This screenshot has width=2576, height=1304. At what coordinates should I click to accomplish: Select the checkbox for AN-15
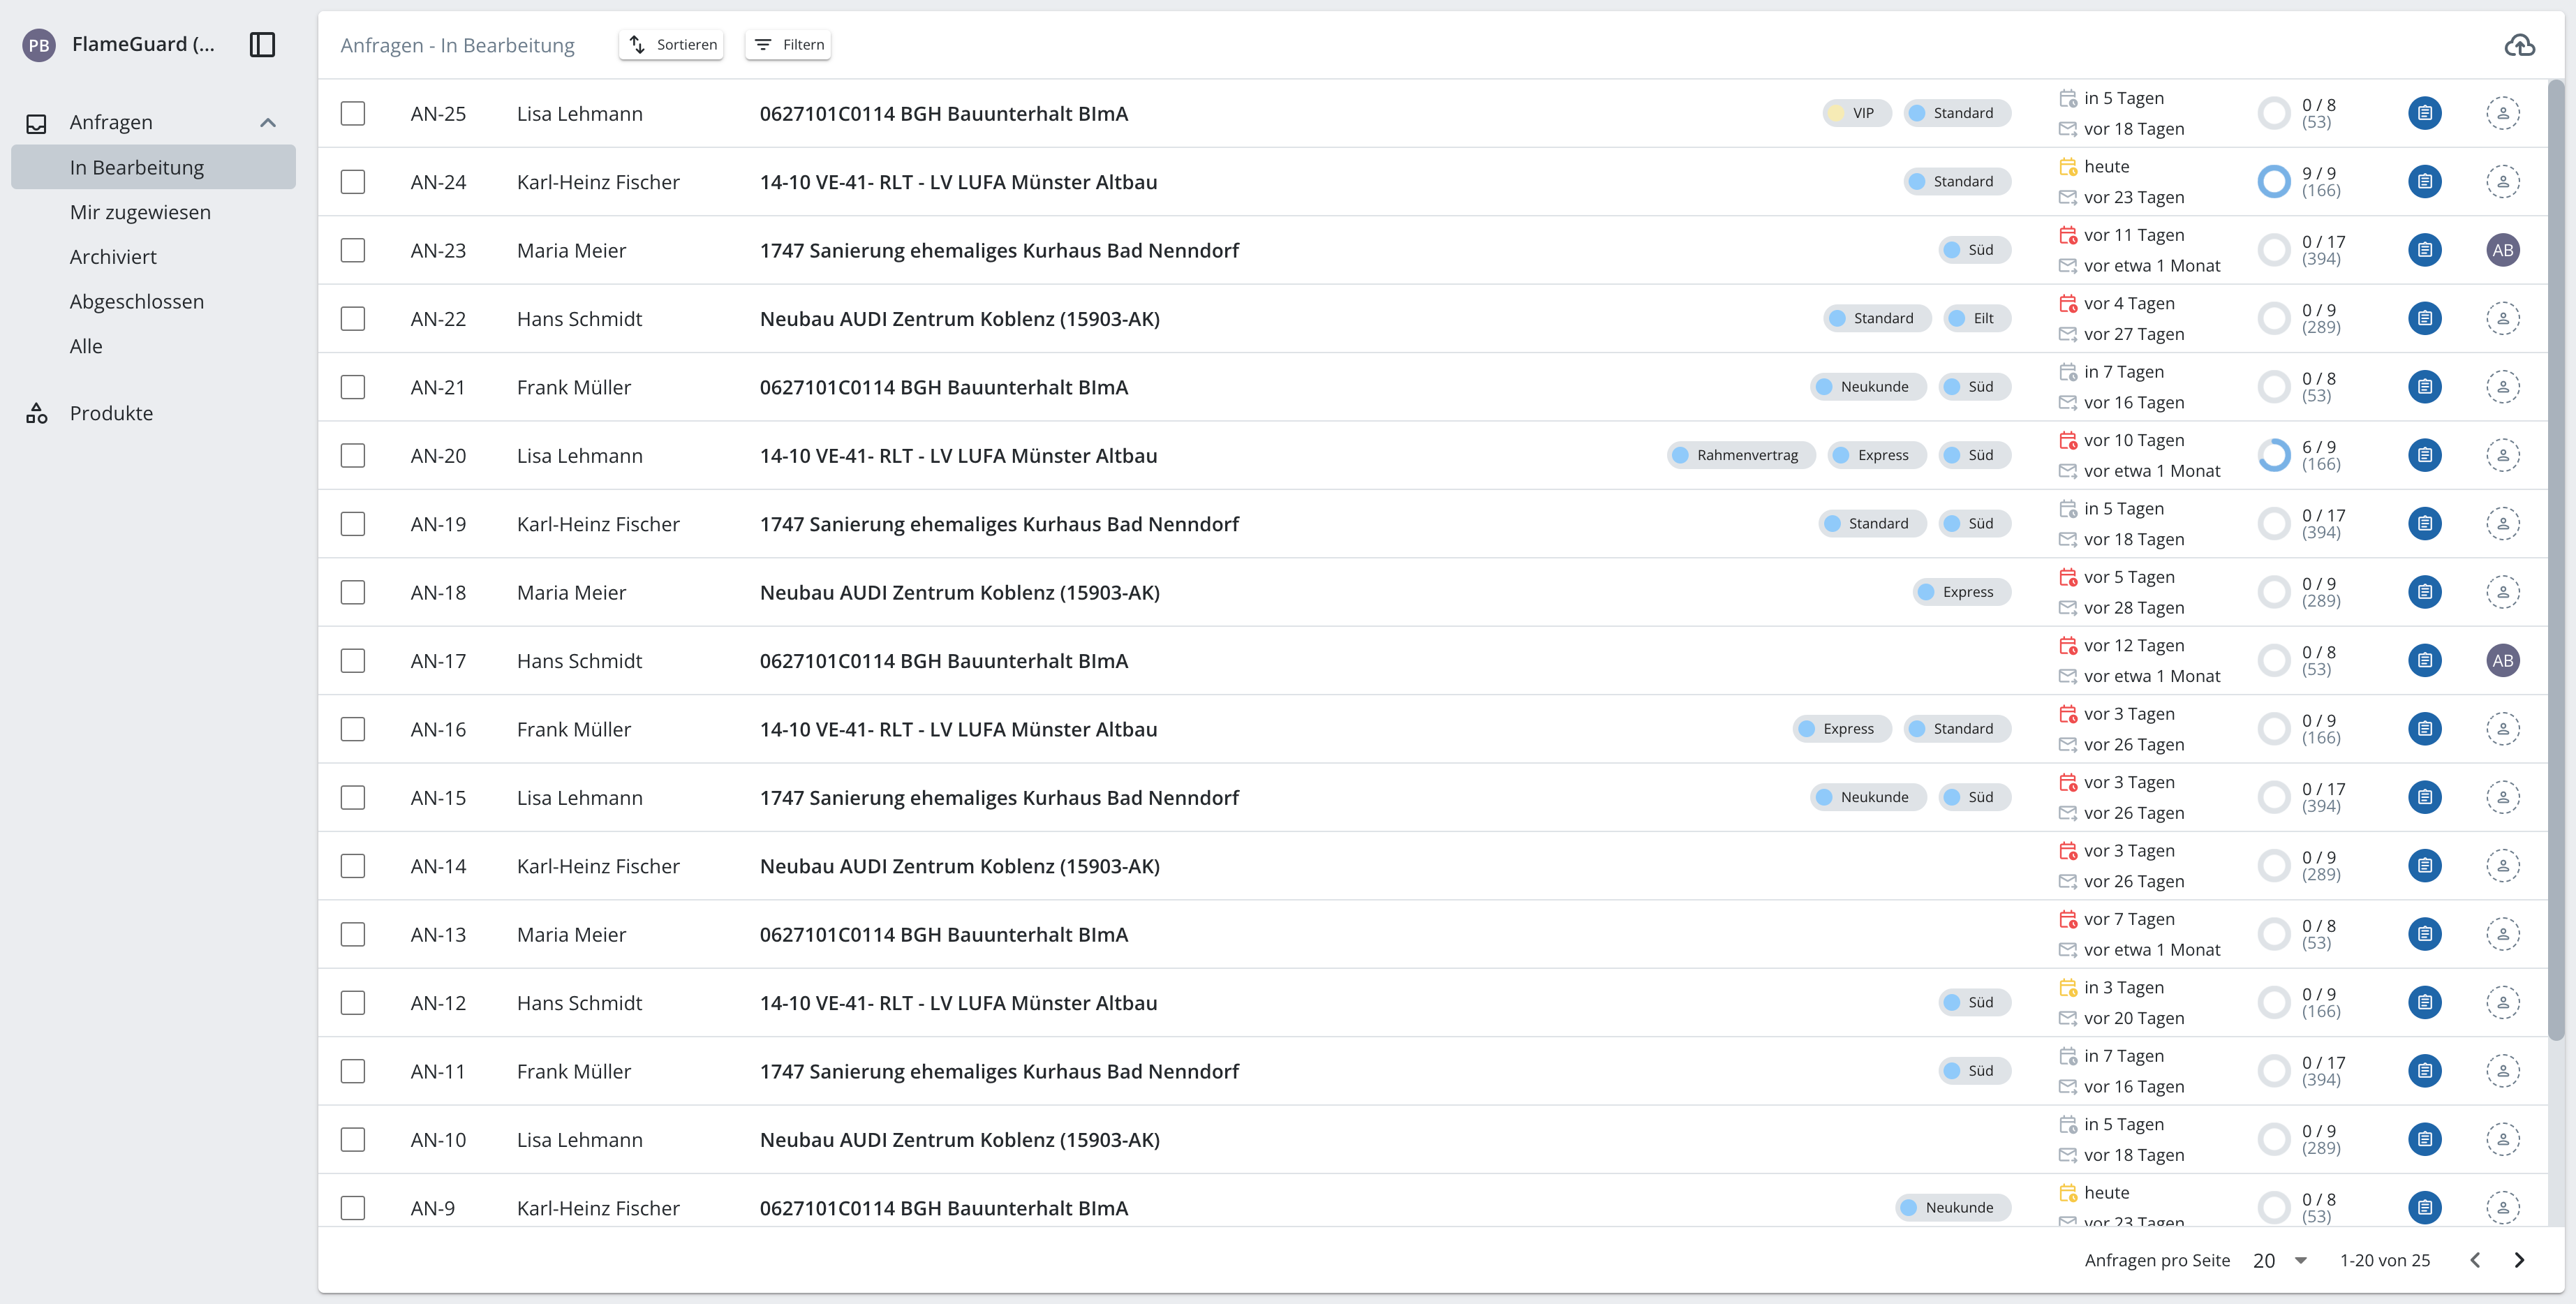point(353,798)
